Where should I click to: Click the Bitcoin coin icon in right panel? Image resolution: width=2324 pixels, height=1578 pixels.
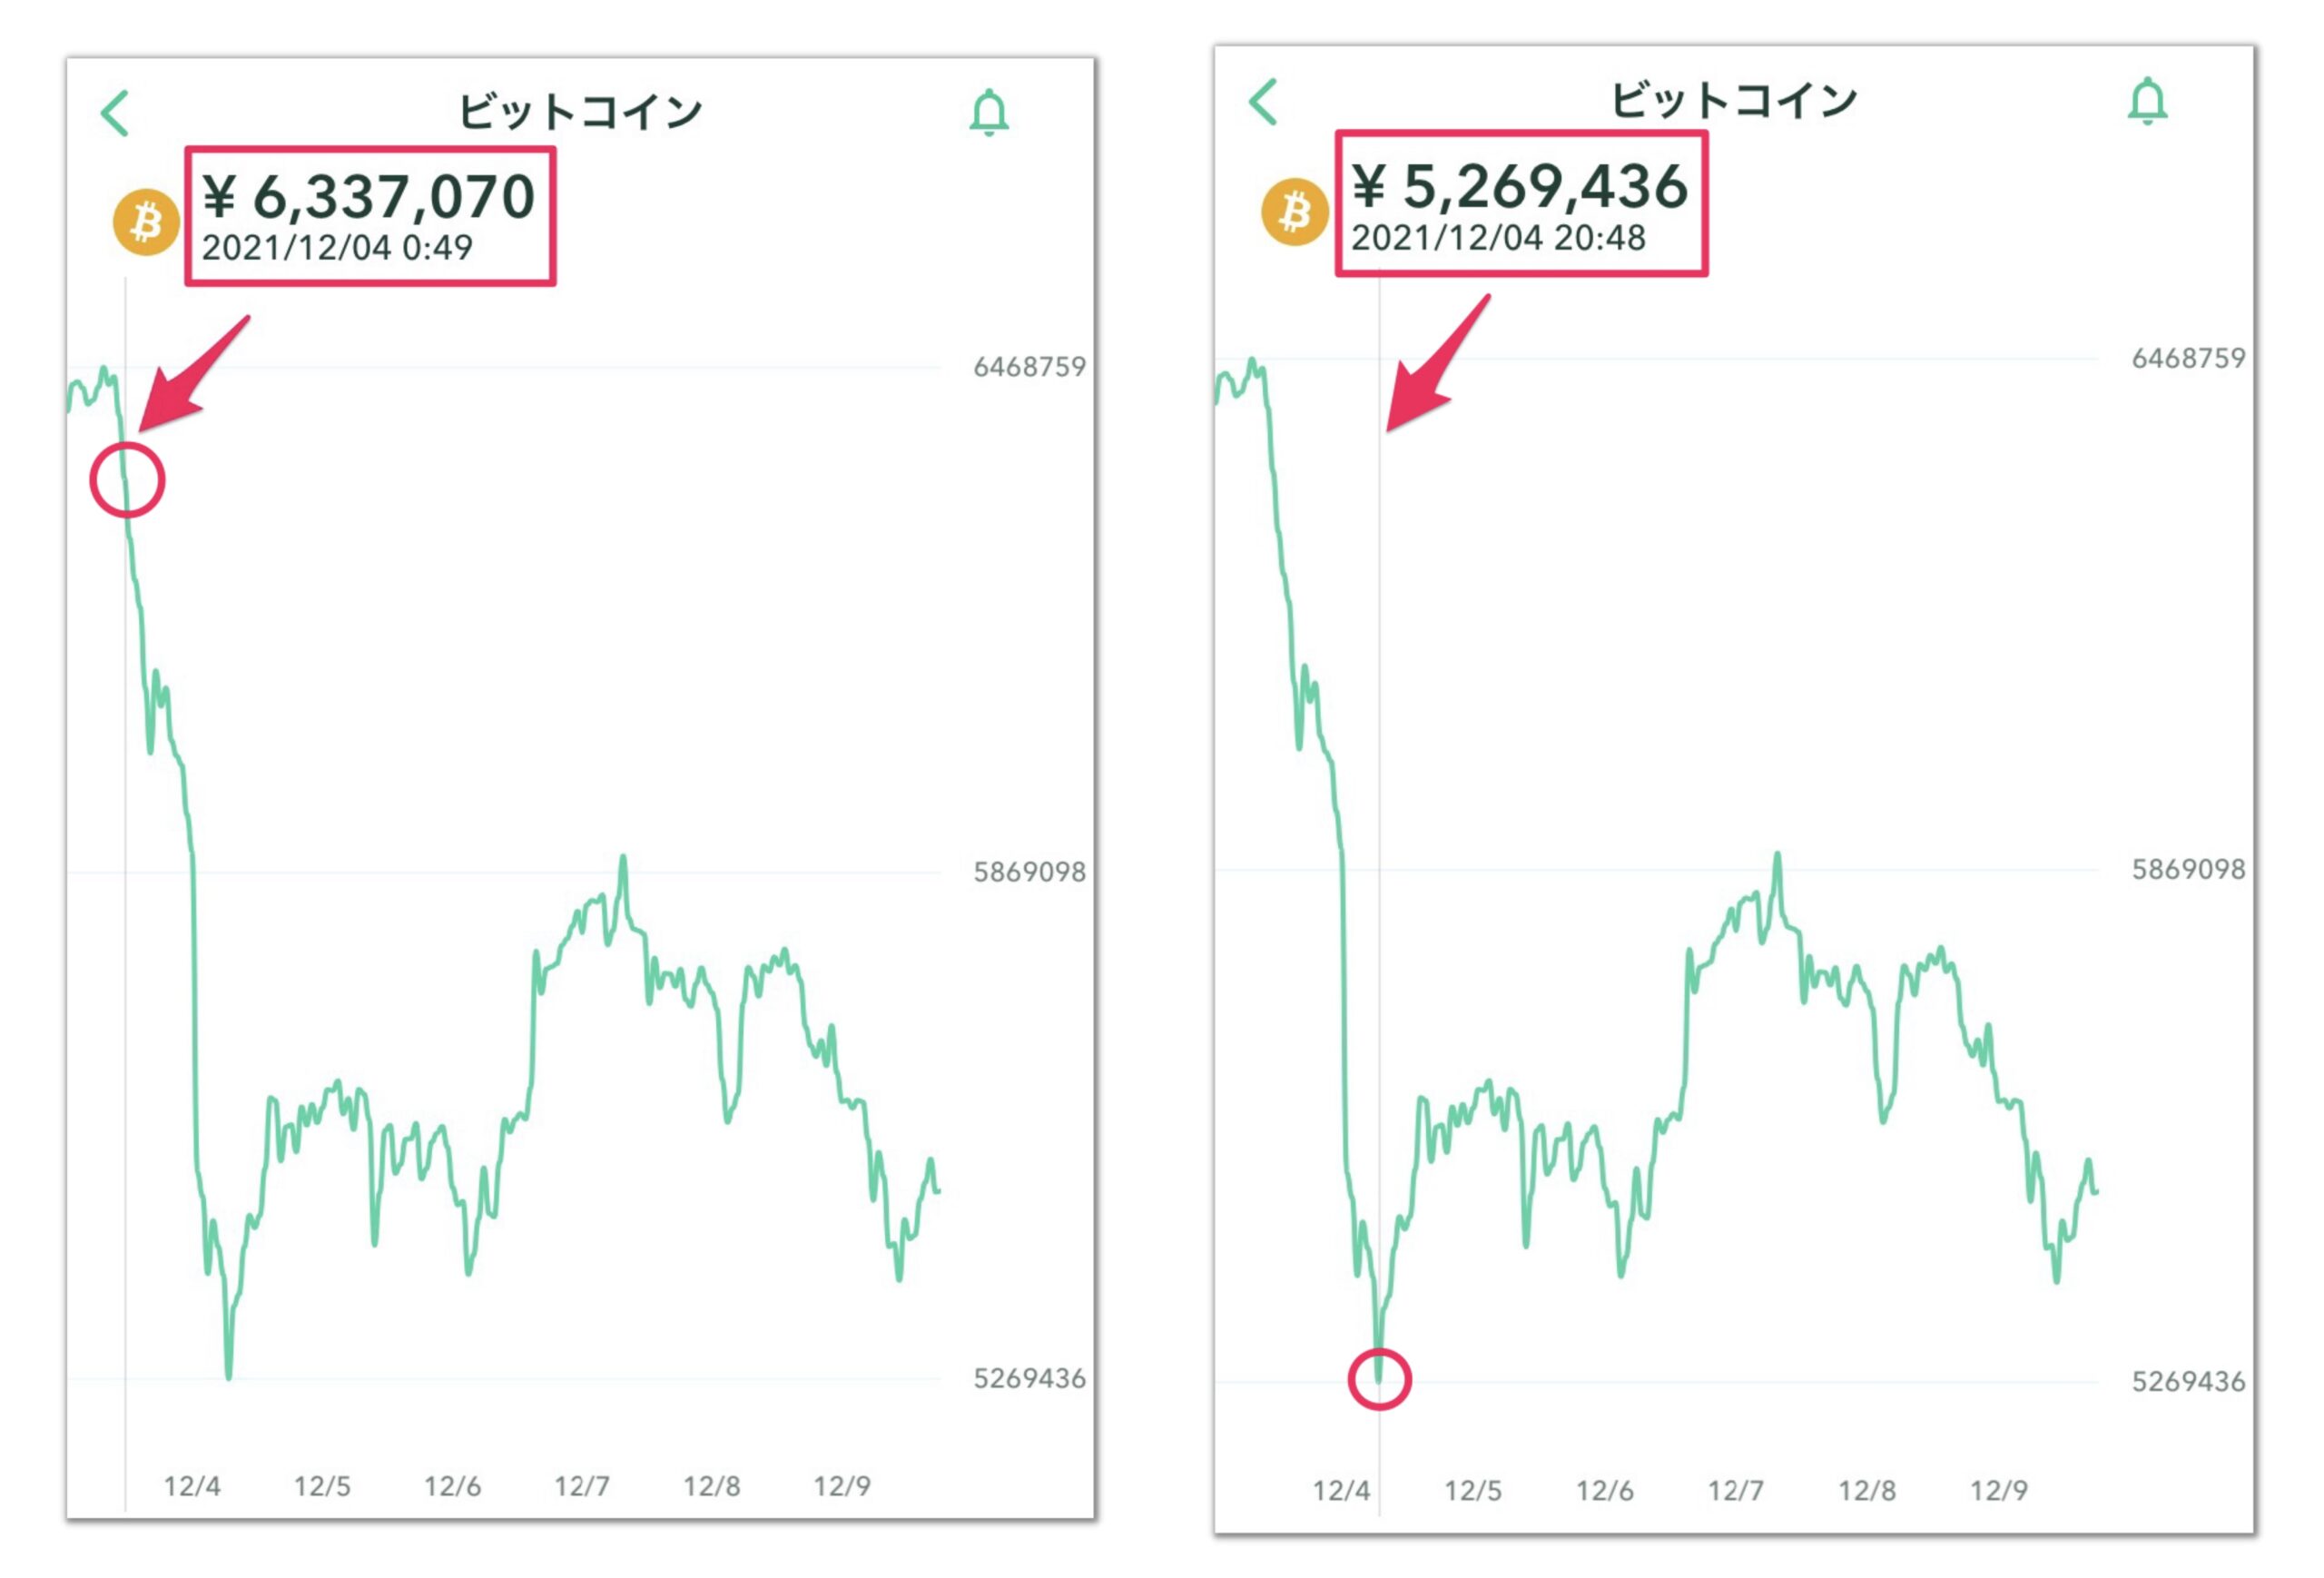click(1294, 212)
